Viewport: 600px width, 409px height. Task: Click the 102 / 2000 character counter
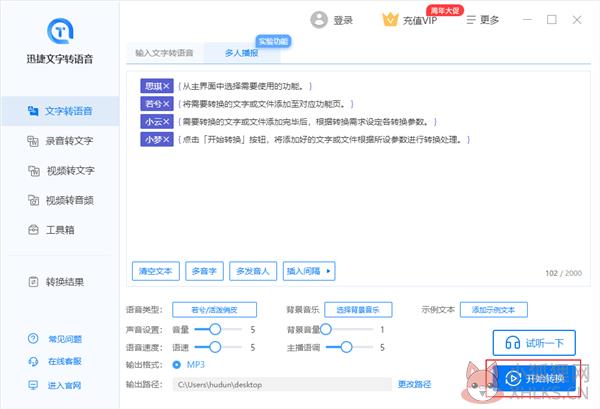coord(563,273)
